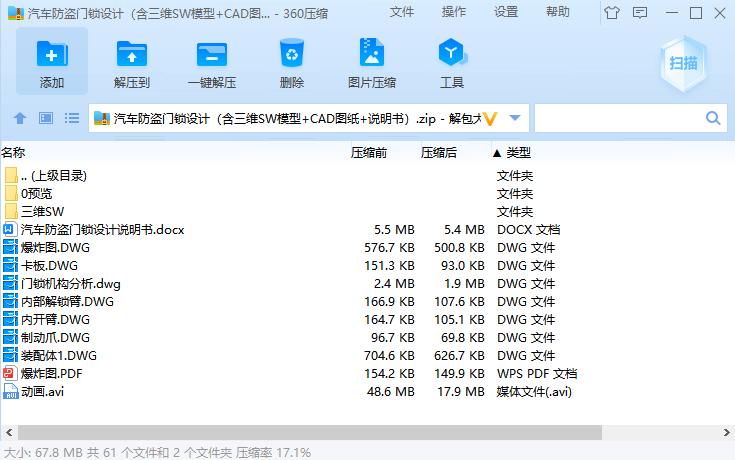735x460 pixels.
Task: Select the 内部解锁臂.DWG file name
Action: point(68,302)
